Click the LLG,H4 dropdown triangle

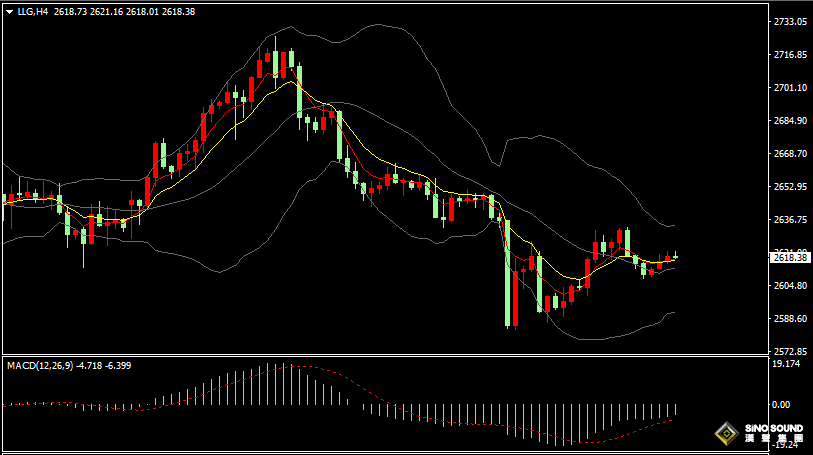coord(9,12)
